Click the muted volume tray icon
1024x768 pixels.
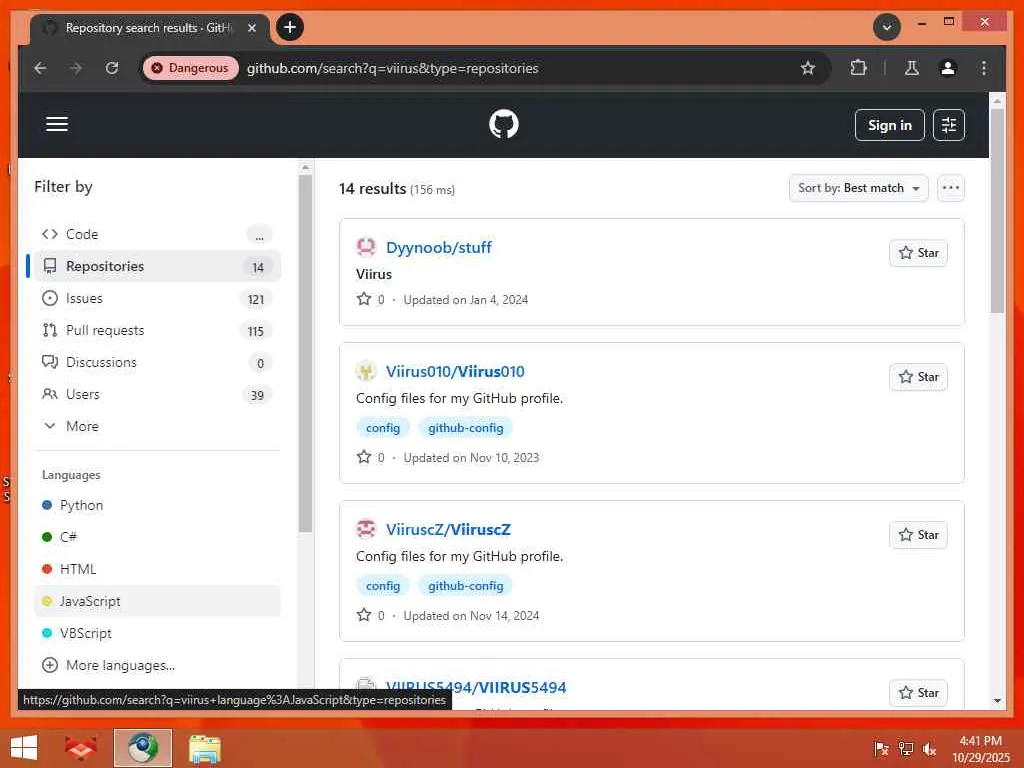[929, 749]
